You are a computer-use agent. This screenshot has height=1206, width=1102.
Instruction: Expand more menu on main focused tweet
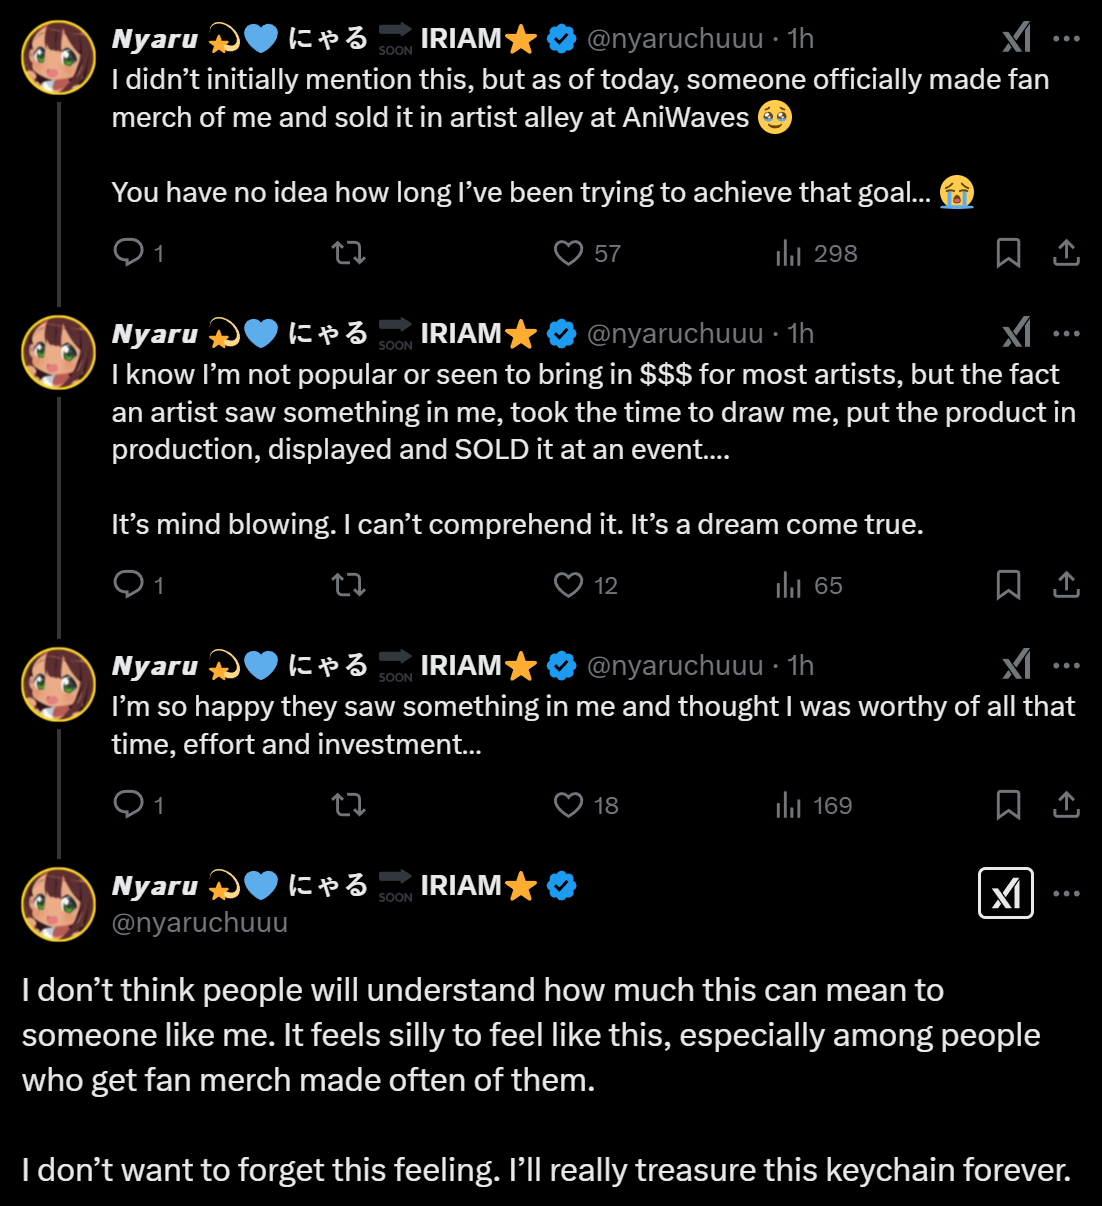click(1066, 893)
